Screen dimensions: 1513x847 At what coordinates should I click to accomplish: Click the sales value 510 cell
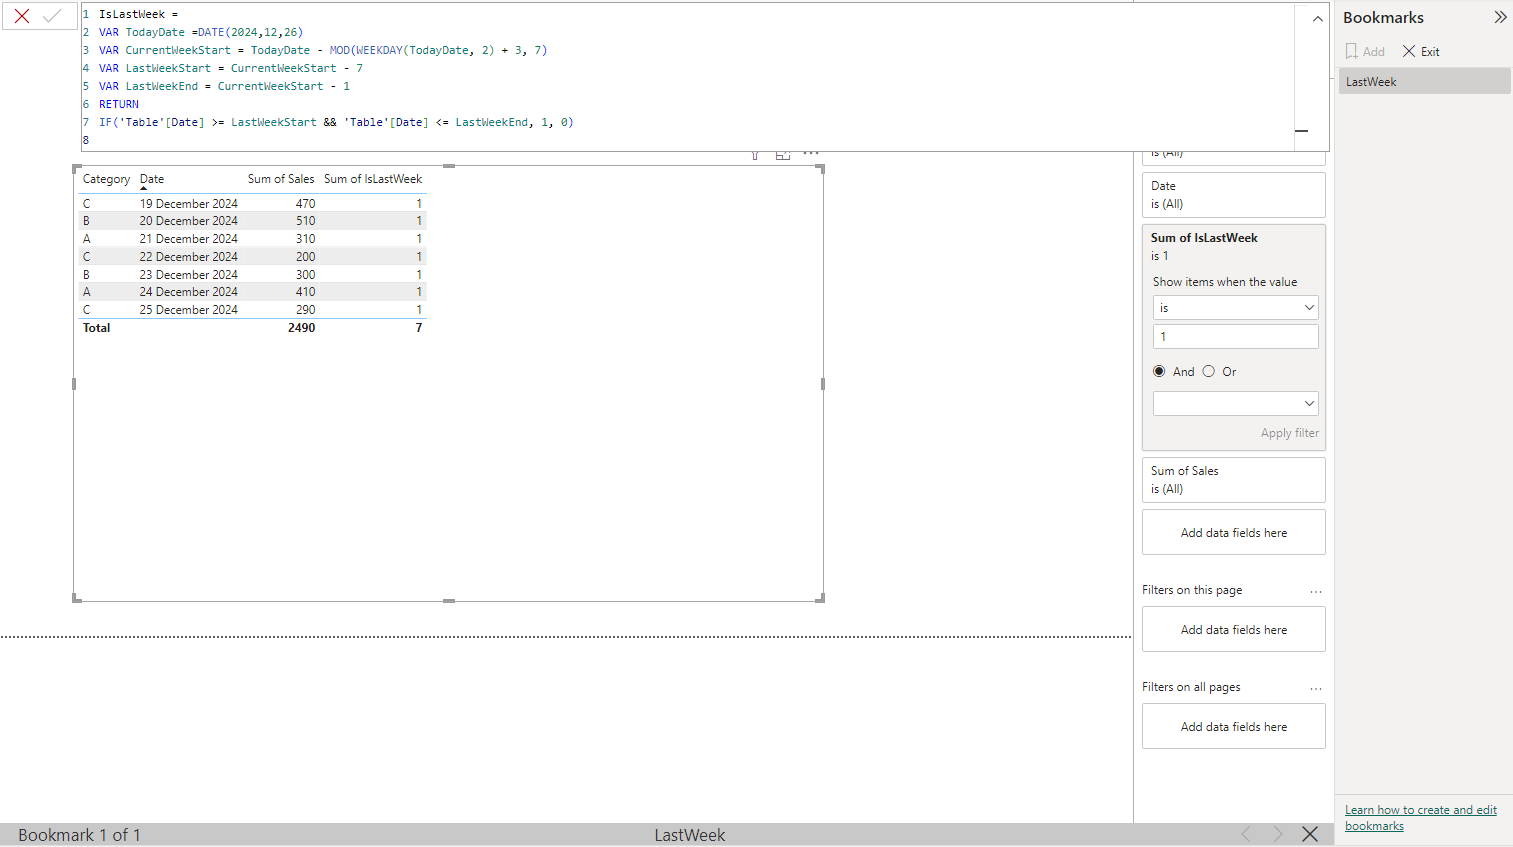(x=305, y=221)
